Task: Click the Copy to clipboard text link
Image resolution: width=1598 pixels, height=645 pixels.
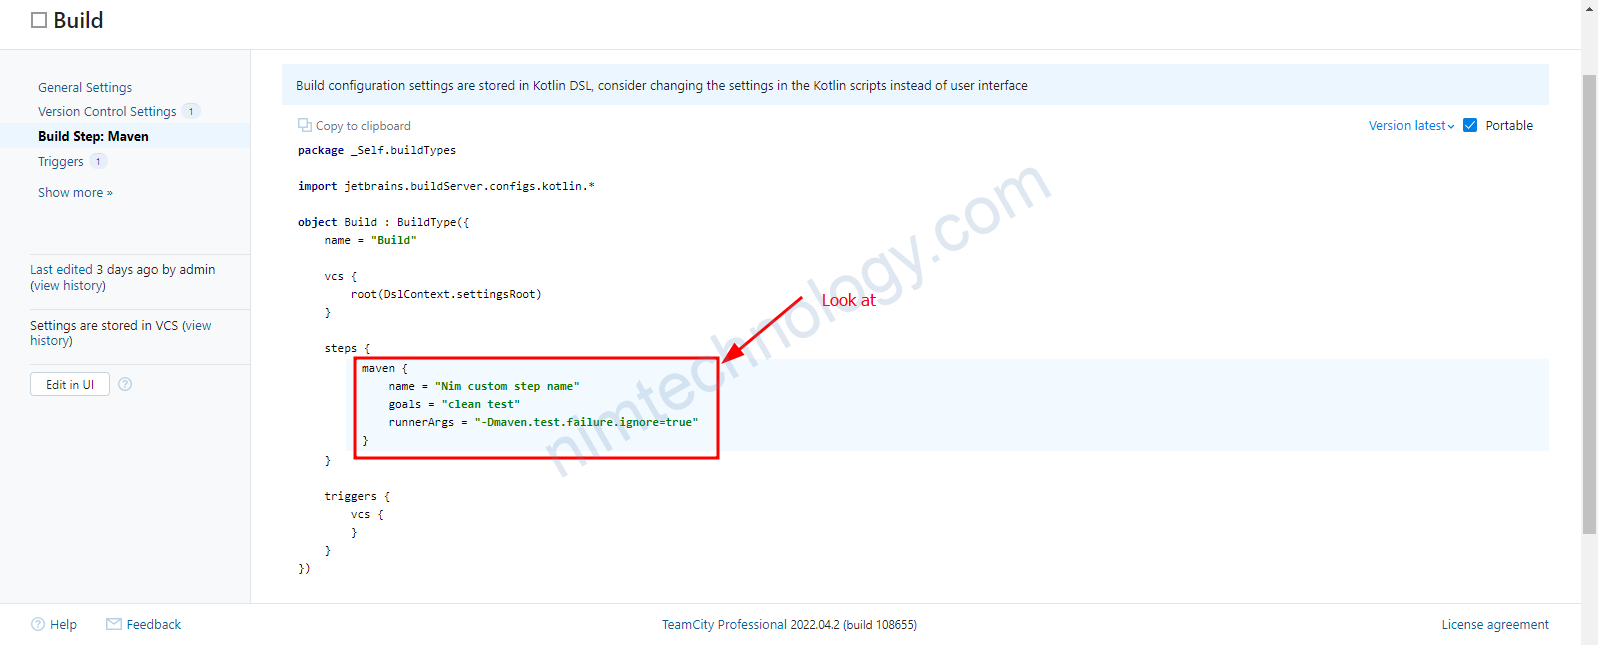Action: pos(363,125)
